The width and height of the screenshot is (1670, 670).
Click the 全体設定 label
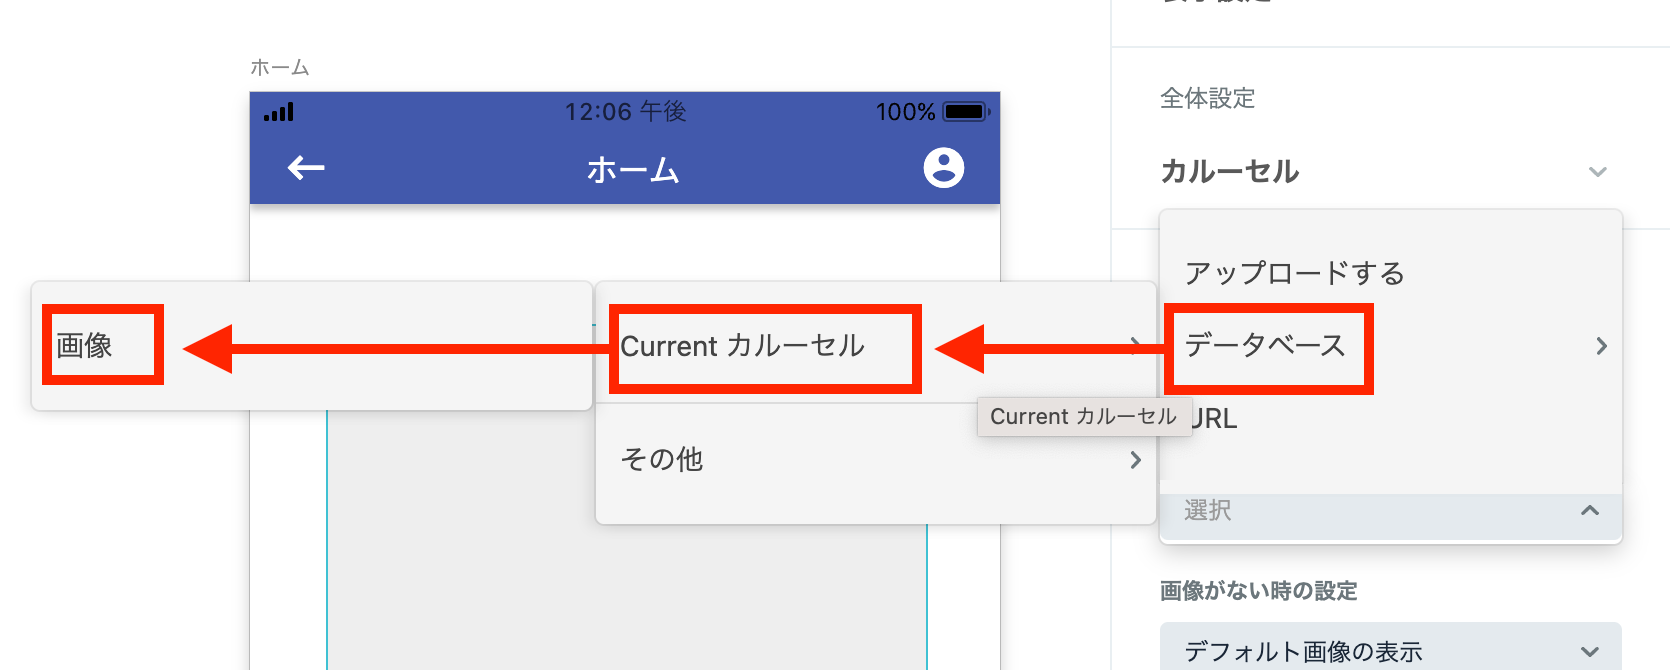click(x=1207, y=98)
